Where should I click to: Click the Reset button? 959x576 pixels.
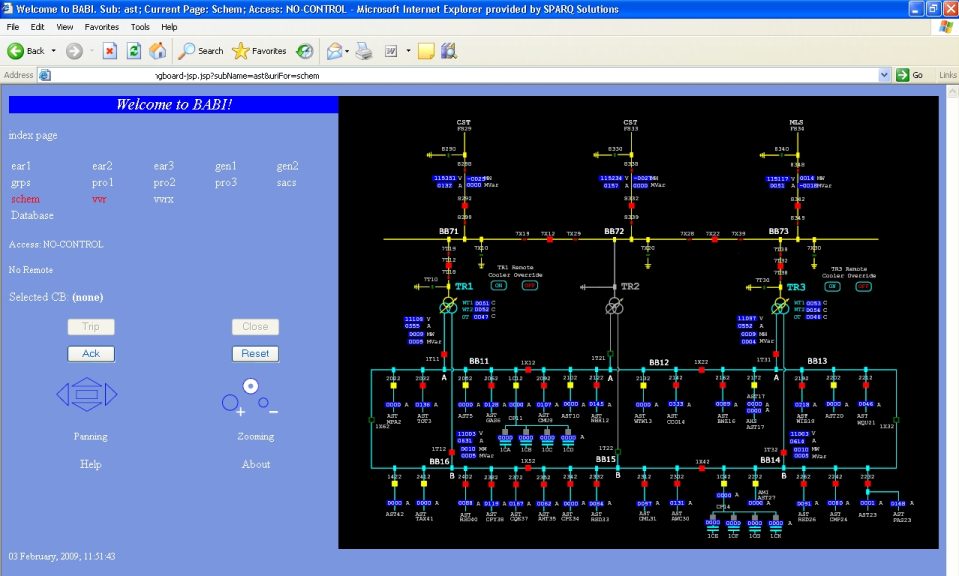click(x=255, y=353)
